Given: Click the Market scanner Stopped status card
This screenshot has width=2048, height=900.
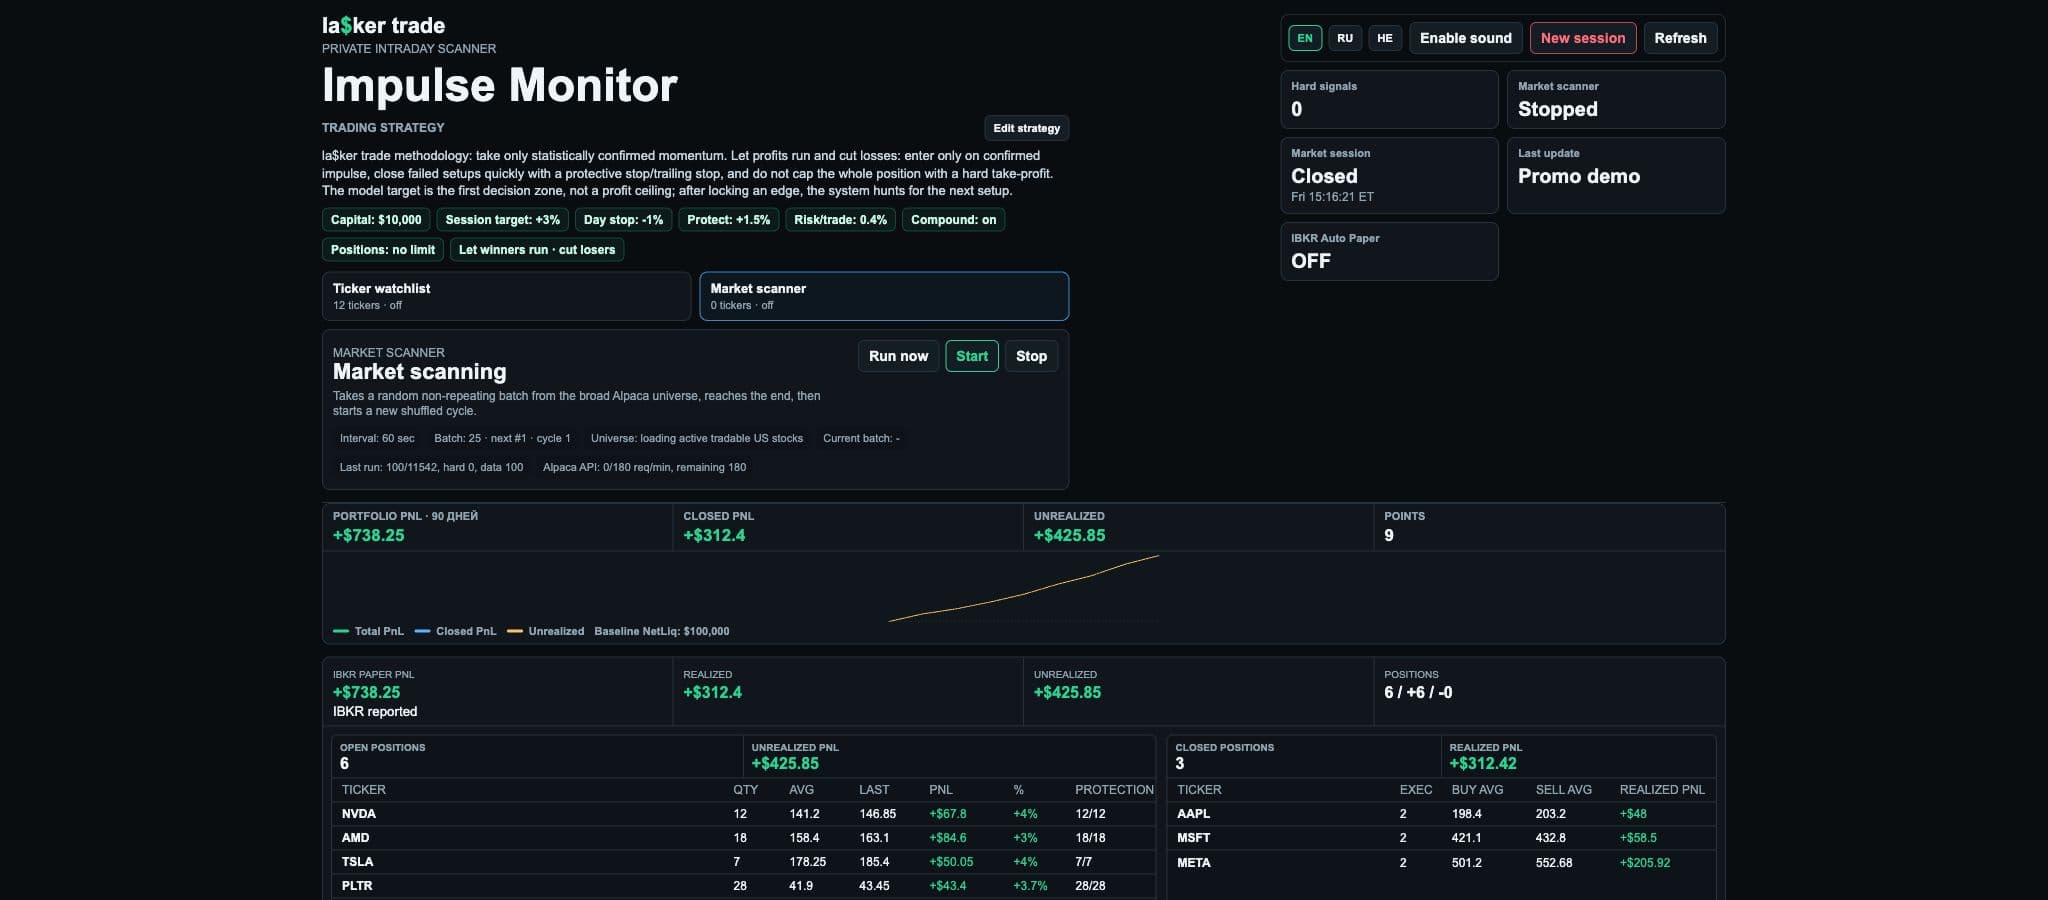Looking at the screenshot, I should 1616,99.
